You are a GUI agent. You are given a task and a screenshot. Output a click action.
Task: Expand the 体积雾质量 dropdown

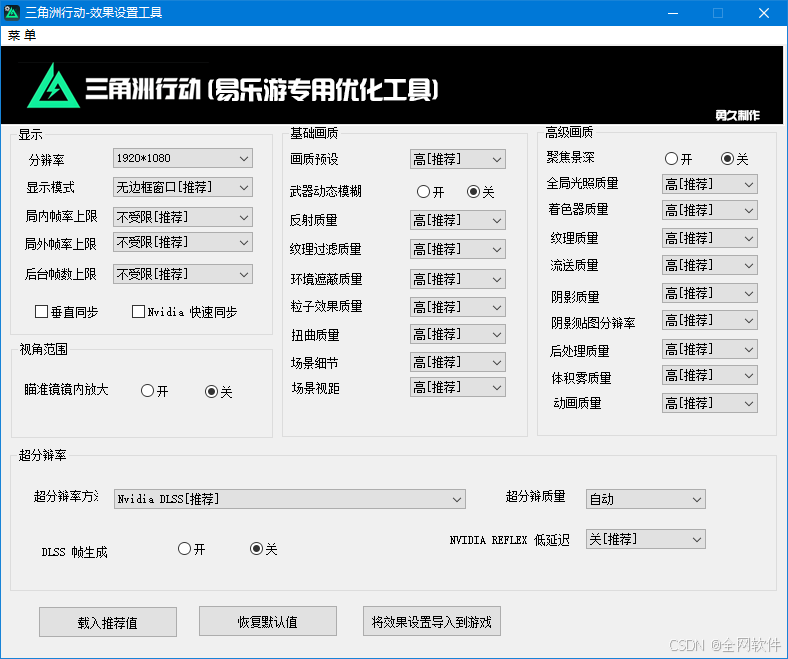[710, 375]
